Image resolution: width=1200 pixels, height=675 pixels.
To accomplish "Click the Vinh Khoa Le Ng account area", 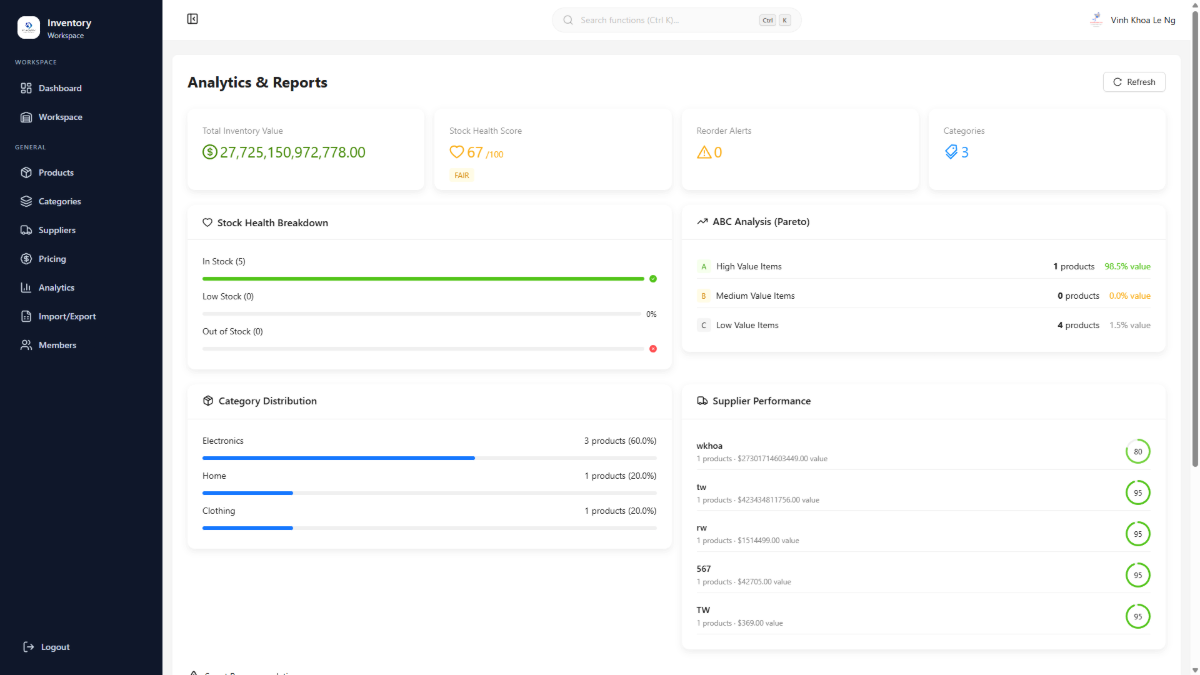I will click(1133, 19).
